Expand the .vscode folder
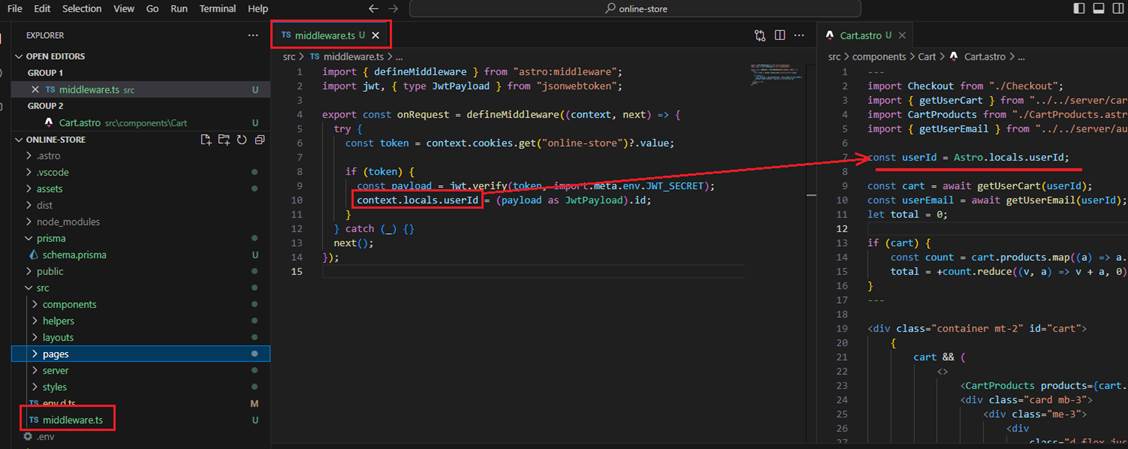The width and height of the screenshot is (1128, 449). click(x=29, y=173)
